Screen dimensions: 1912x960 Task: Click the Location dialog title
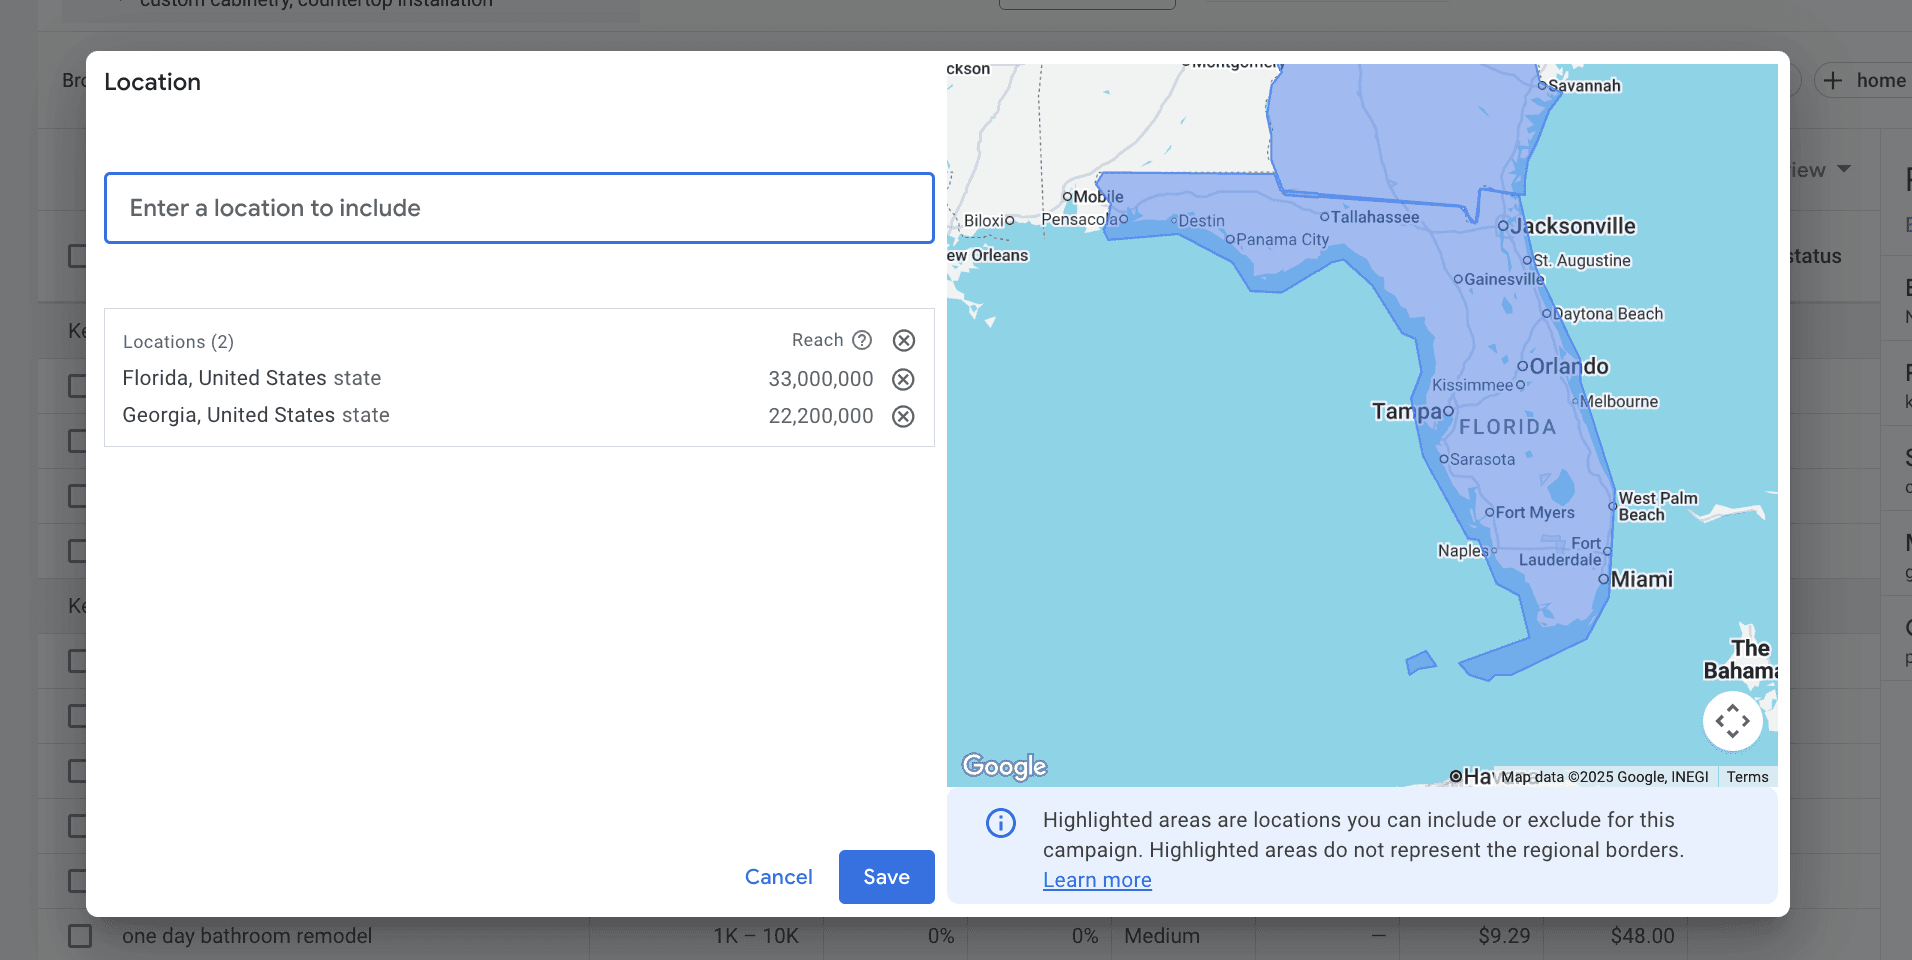(x=152, y=82)
